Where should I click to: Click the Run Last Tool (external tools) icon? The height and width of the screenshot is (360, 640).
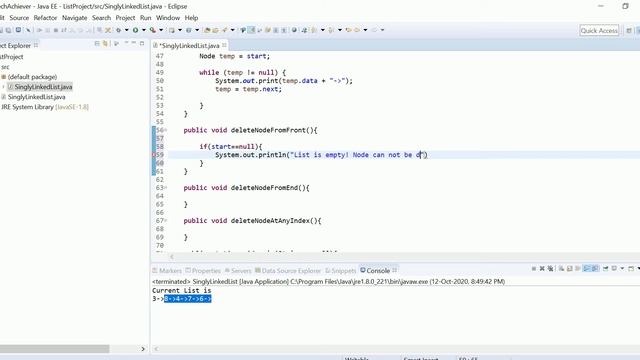click(153, 30)
